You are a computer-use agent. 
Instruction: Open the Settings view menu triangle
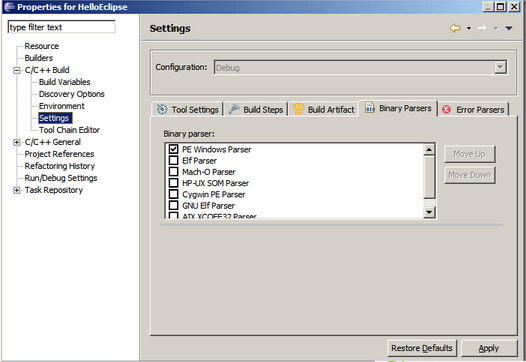point(509,28)
